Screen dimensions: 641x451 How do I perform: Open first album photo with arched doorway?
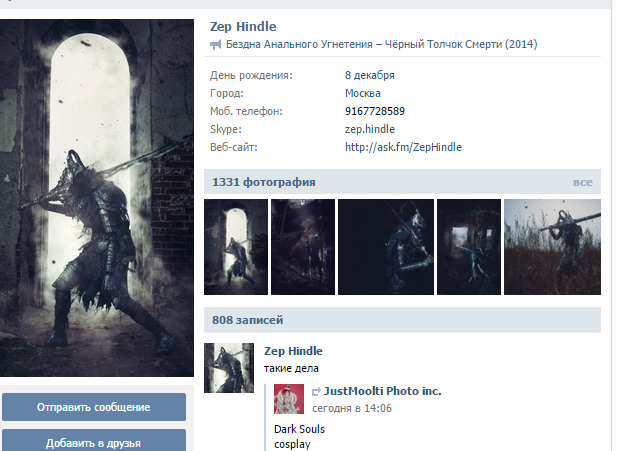(236, 247)
